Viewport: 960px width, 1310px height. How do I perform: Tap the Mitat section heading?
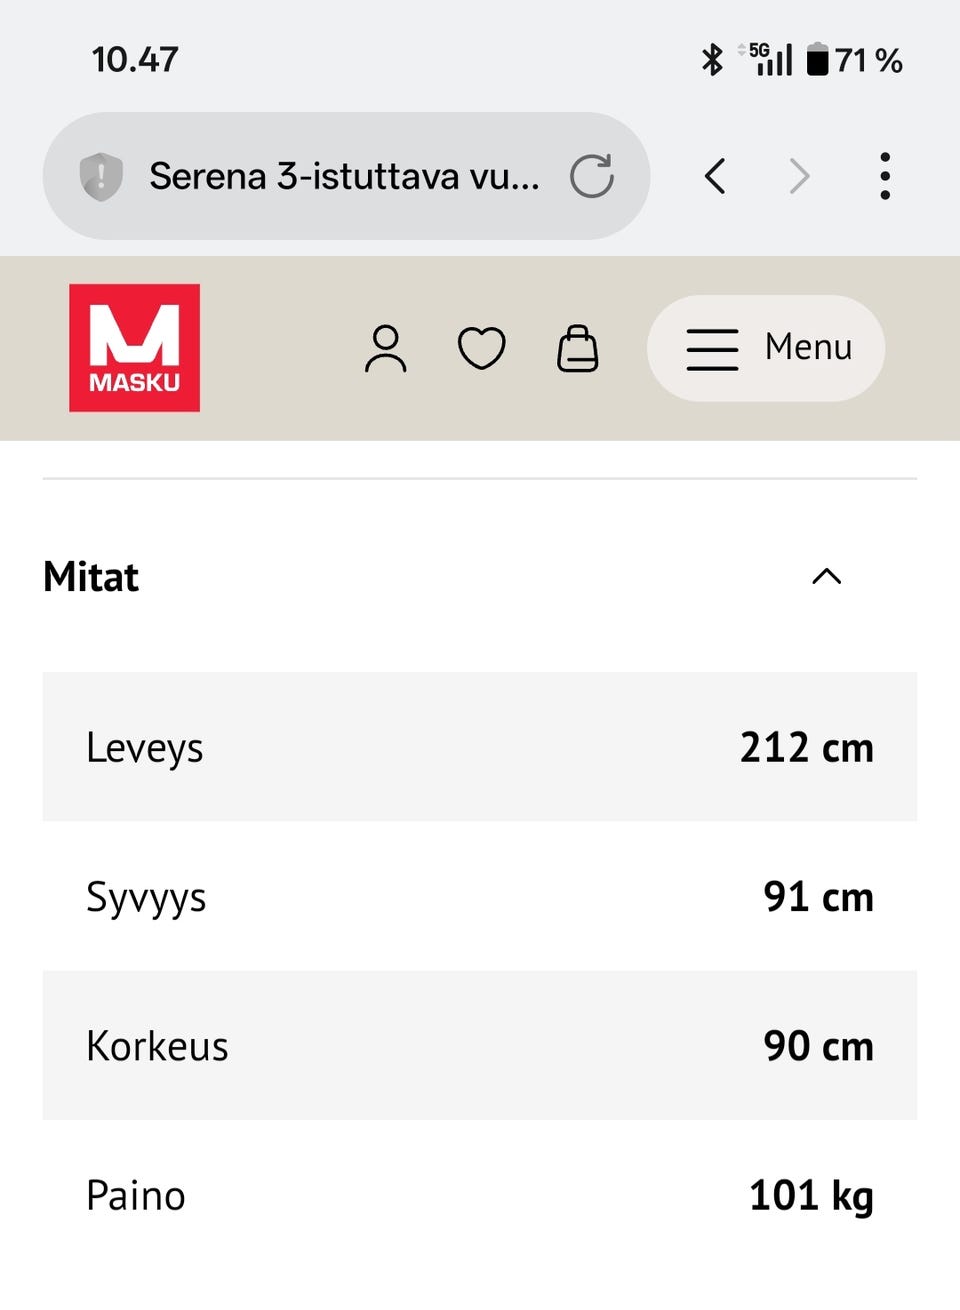pyautogui.click(x=90, y=577)
